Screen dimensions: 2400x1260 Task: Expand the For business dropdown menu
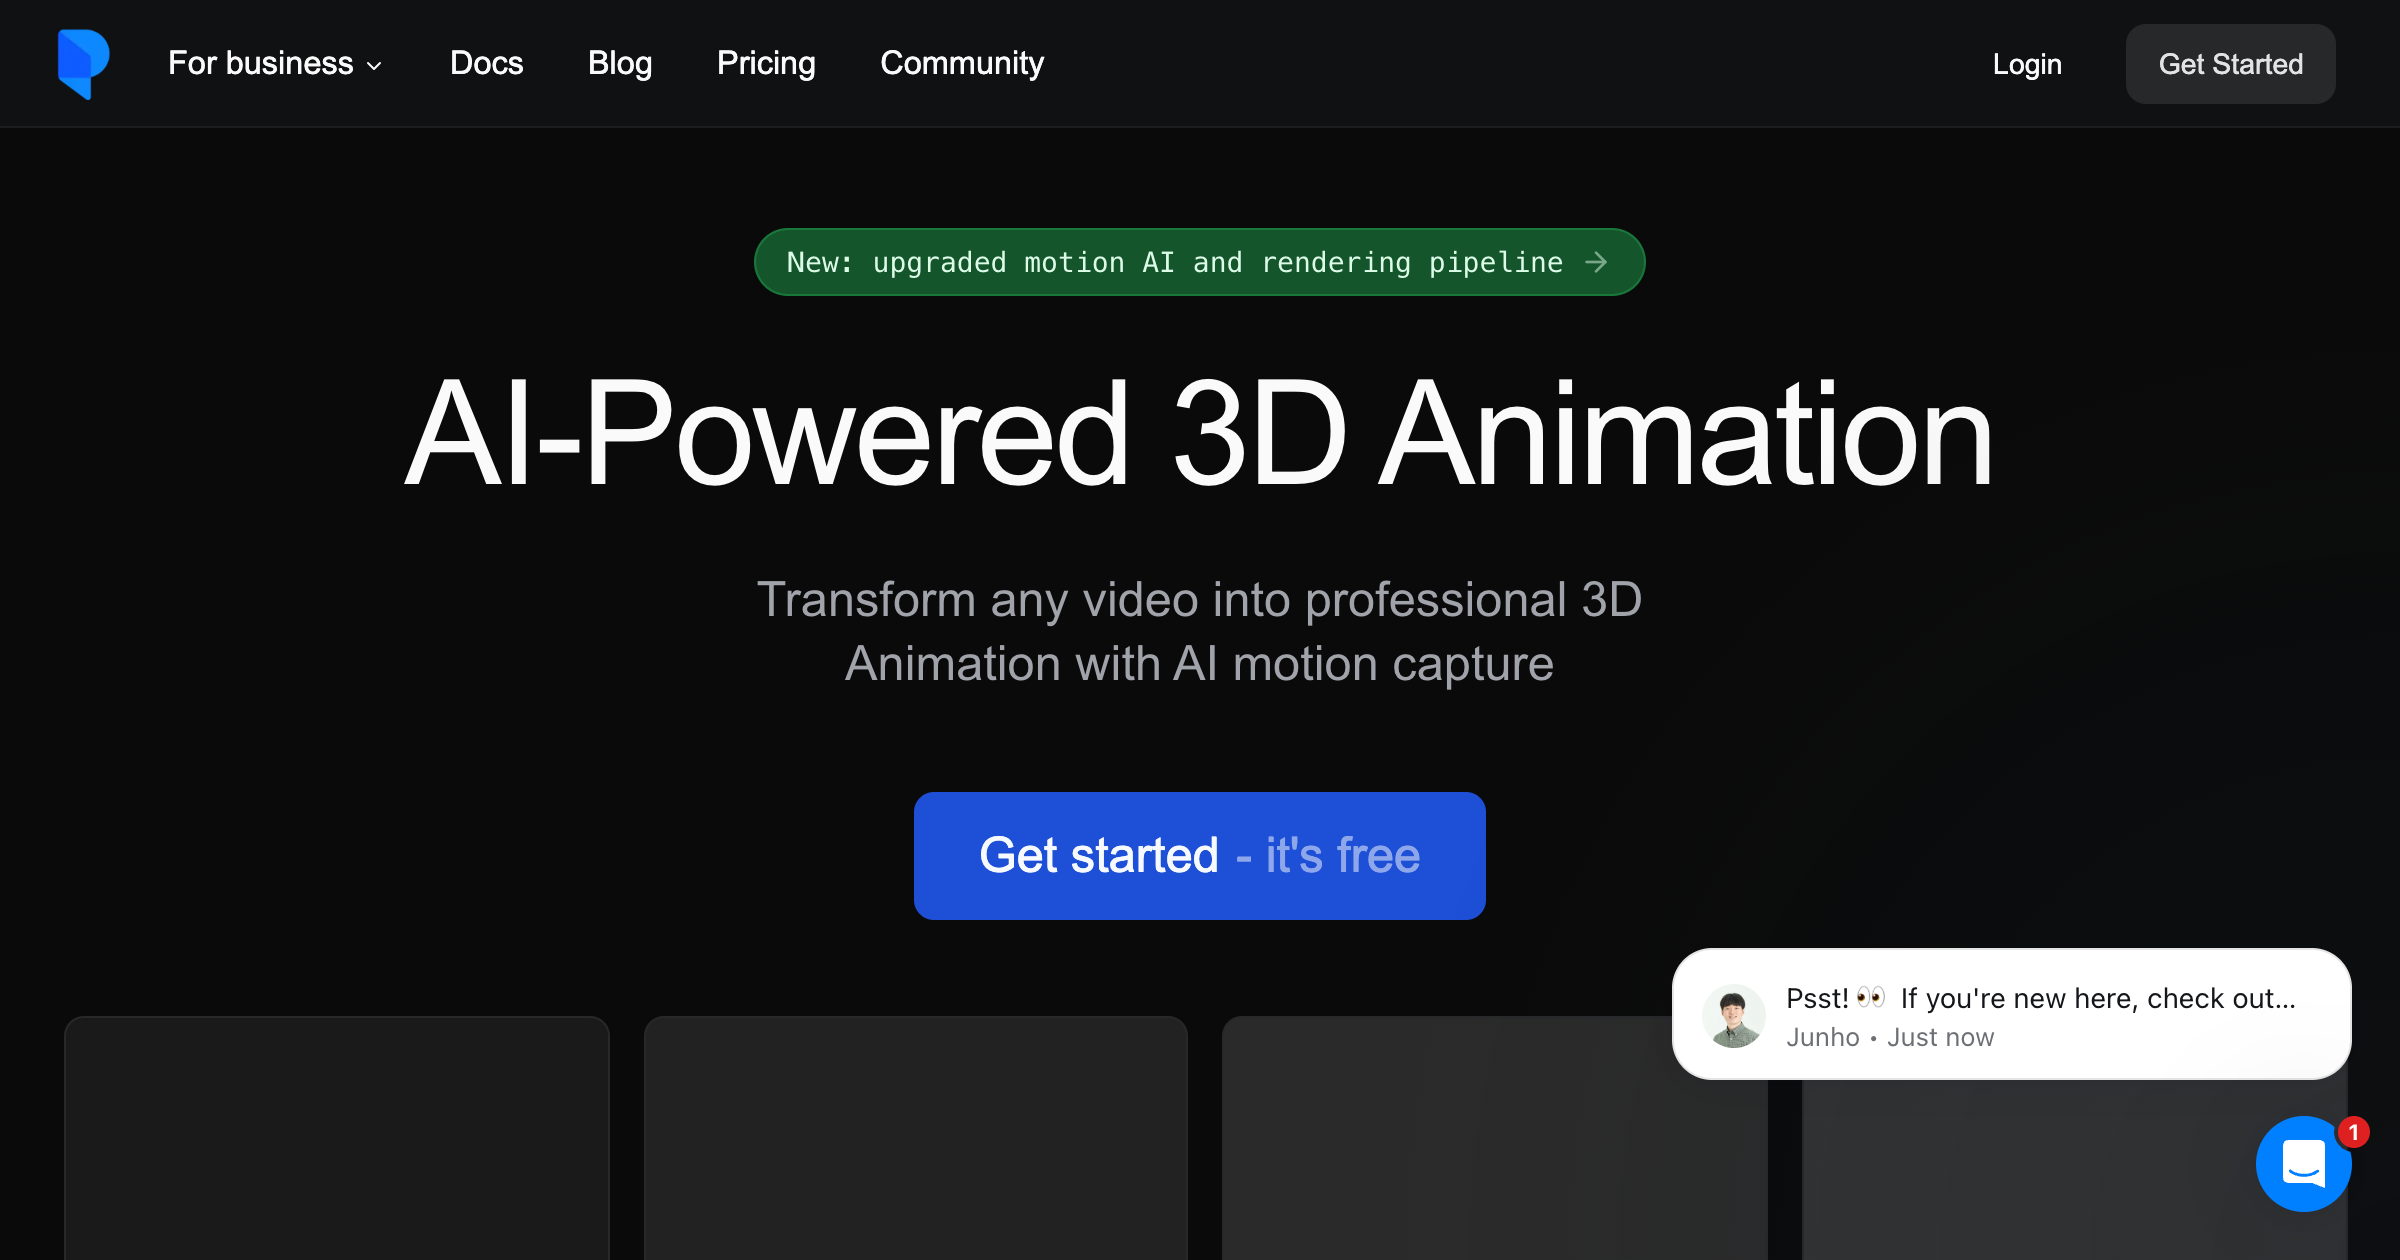(275, 64)
